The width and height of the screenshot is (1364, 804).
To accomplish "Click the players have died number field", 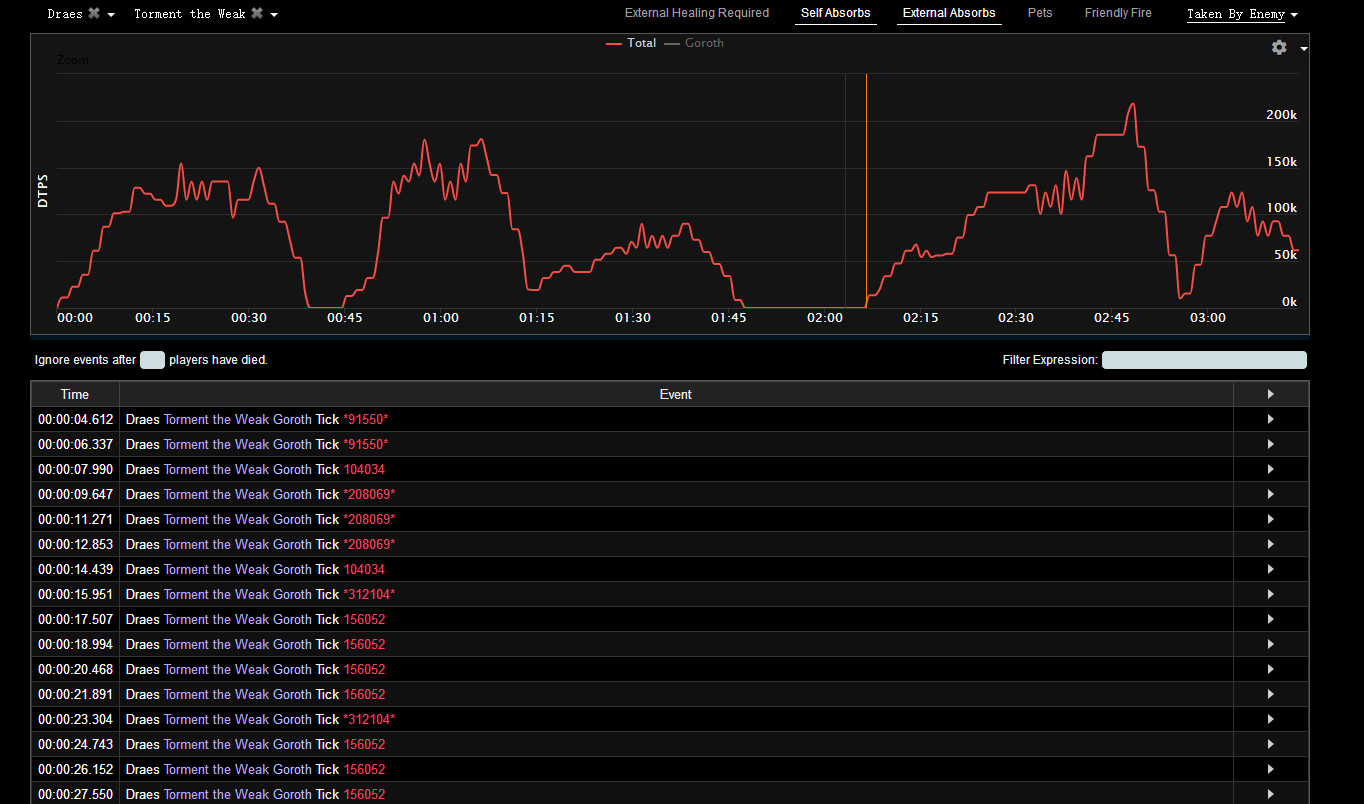I will click(152, 360).
